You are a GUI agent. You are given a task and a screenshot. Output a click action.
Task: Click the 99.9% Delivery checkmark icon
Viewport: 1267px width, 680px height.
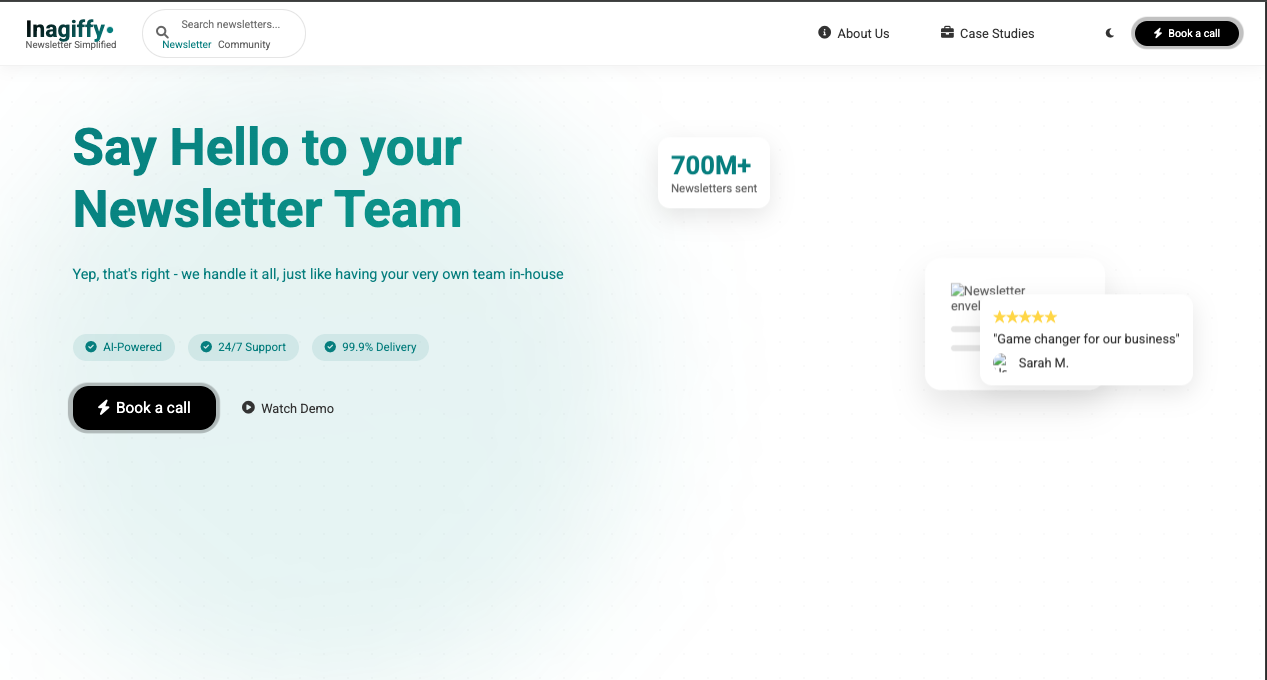tap(330, 347)
